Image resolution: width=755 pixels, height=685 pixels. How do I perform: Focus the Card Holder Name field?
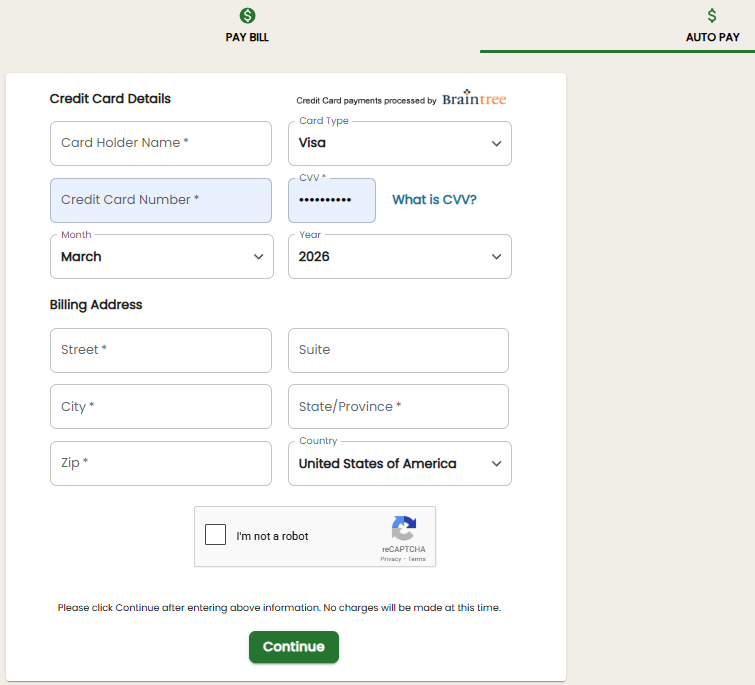[x=161, y=144]
